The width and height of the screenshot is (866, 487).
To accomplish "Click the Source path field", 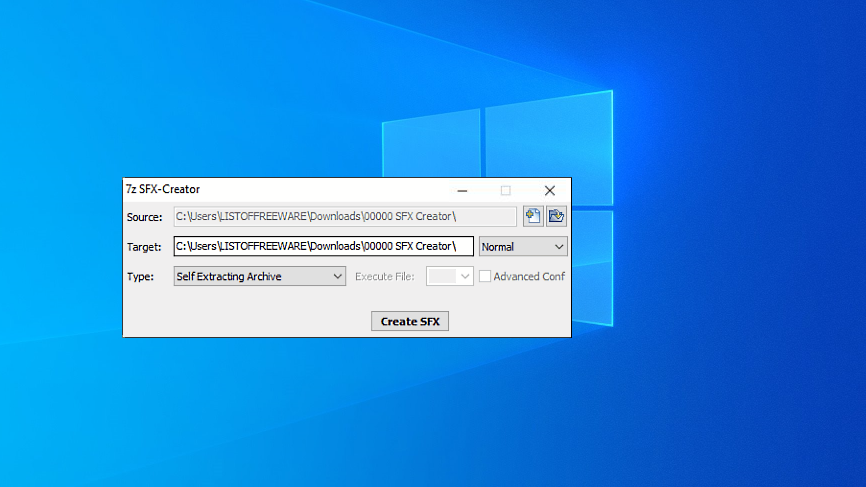I will click(345, 216).
